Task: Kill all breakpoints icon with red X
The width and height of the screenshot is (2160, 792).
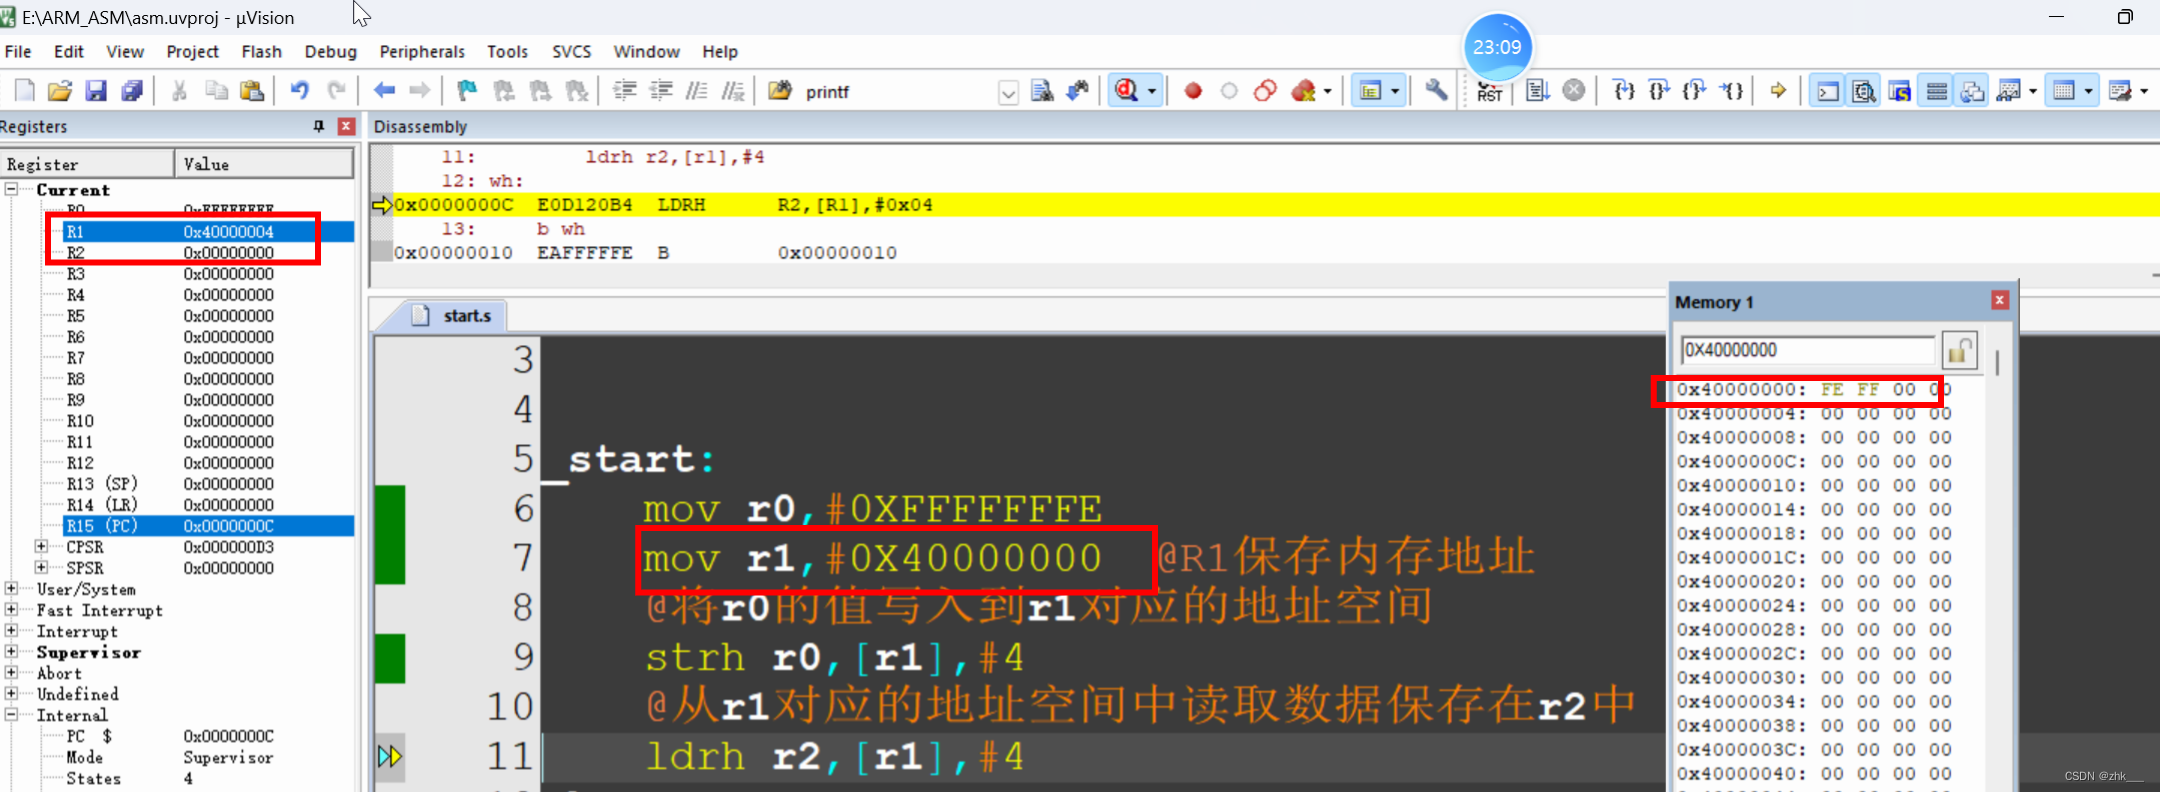Action: pyautogui.click(x=1303, y=91)
